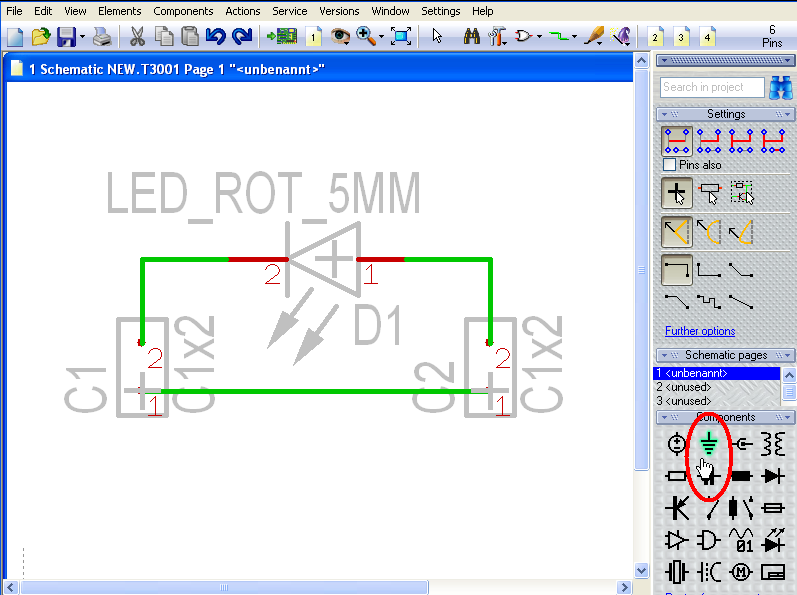Select second signal branch highlight mode

click(x=709, y=141)
